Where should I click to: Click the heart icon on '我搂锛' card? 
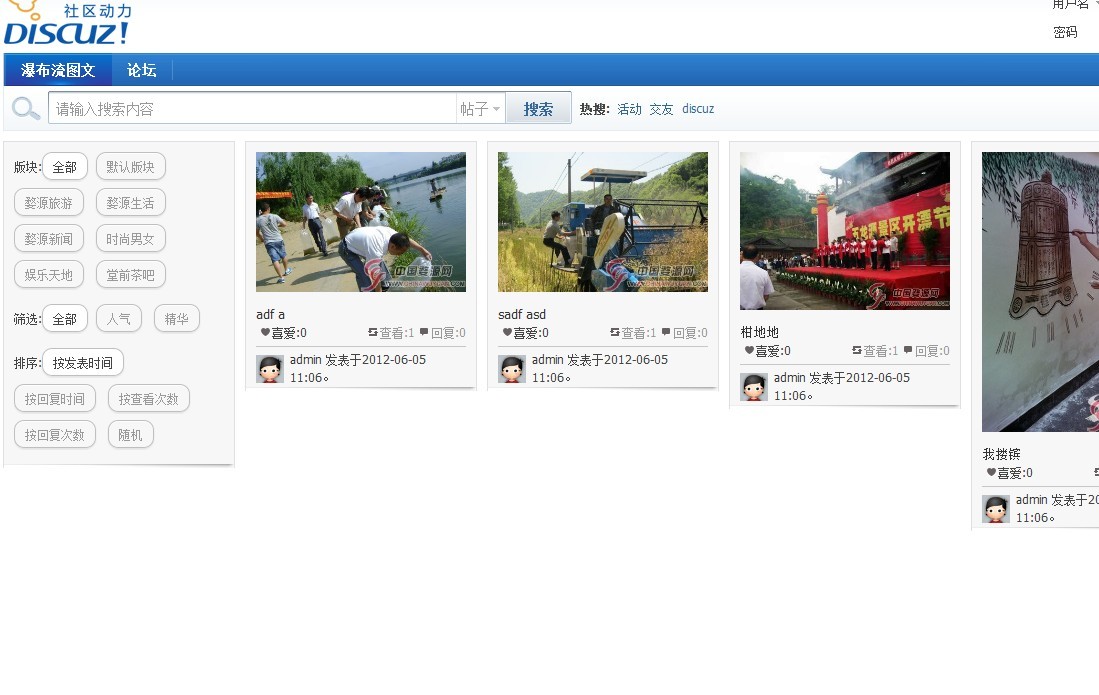point(990,472)
